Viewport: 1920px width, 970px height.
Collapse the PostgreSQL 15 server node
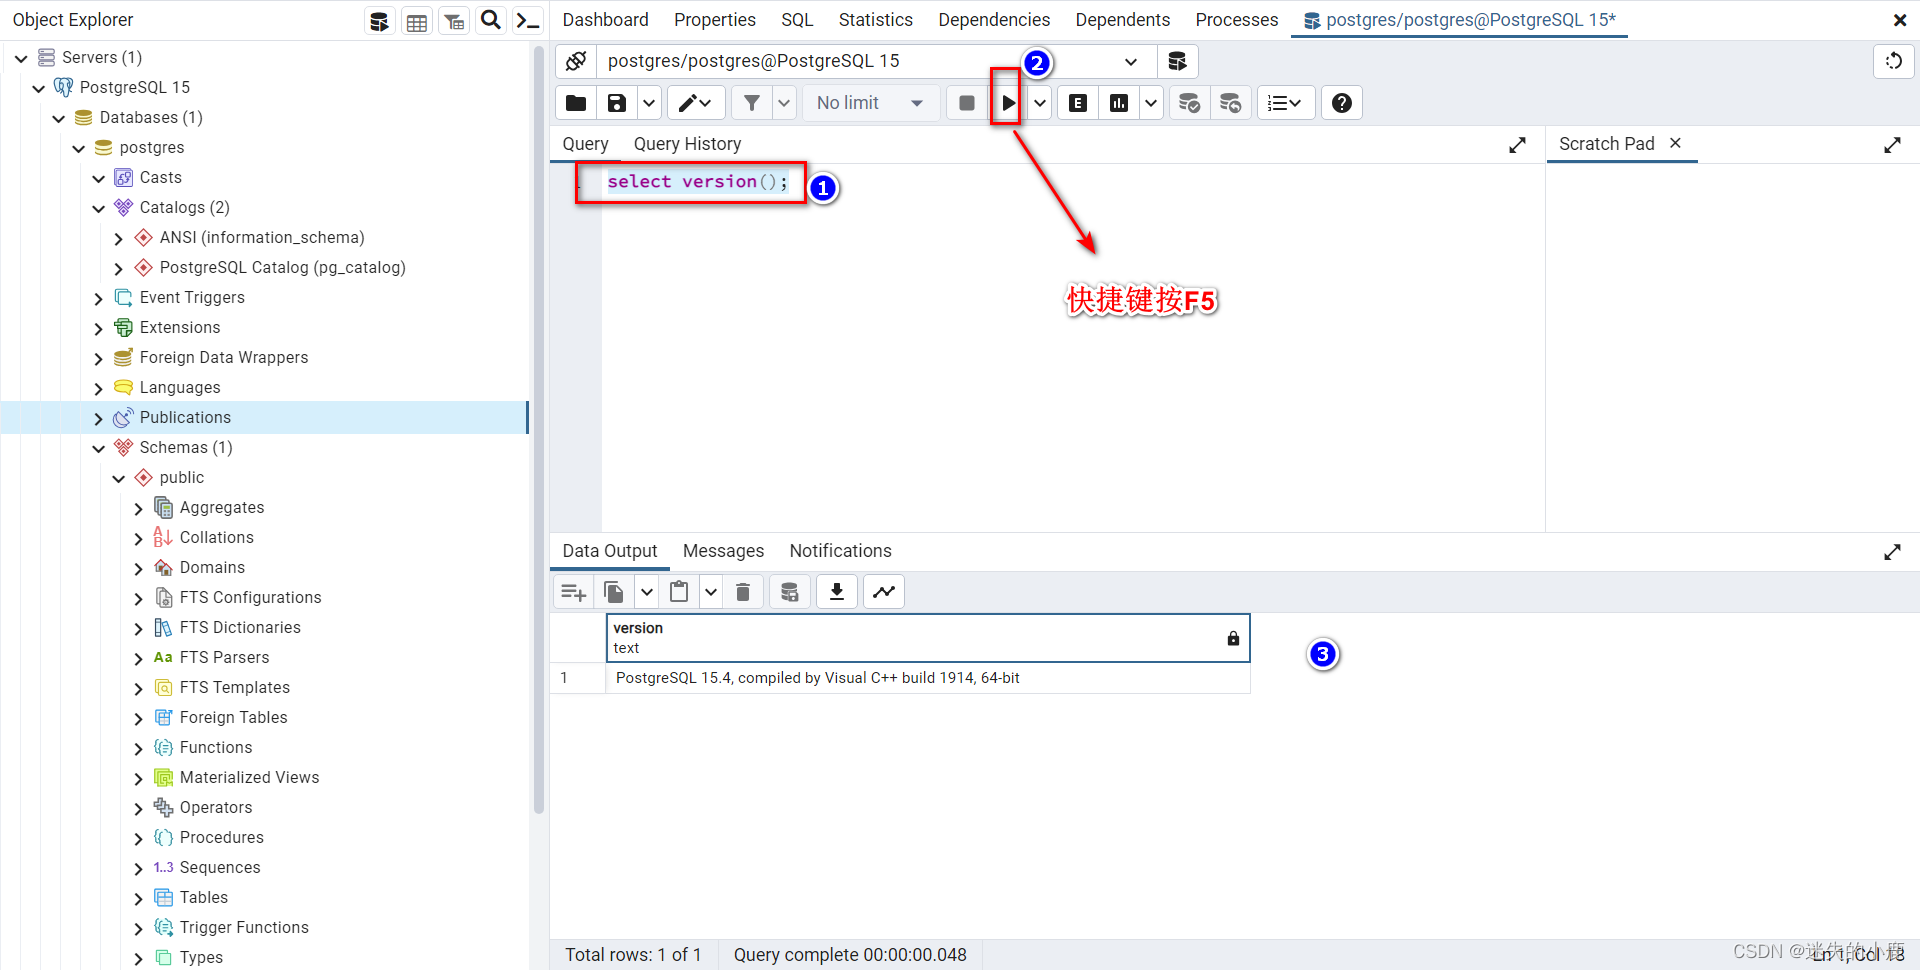[39, 88]
